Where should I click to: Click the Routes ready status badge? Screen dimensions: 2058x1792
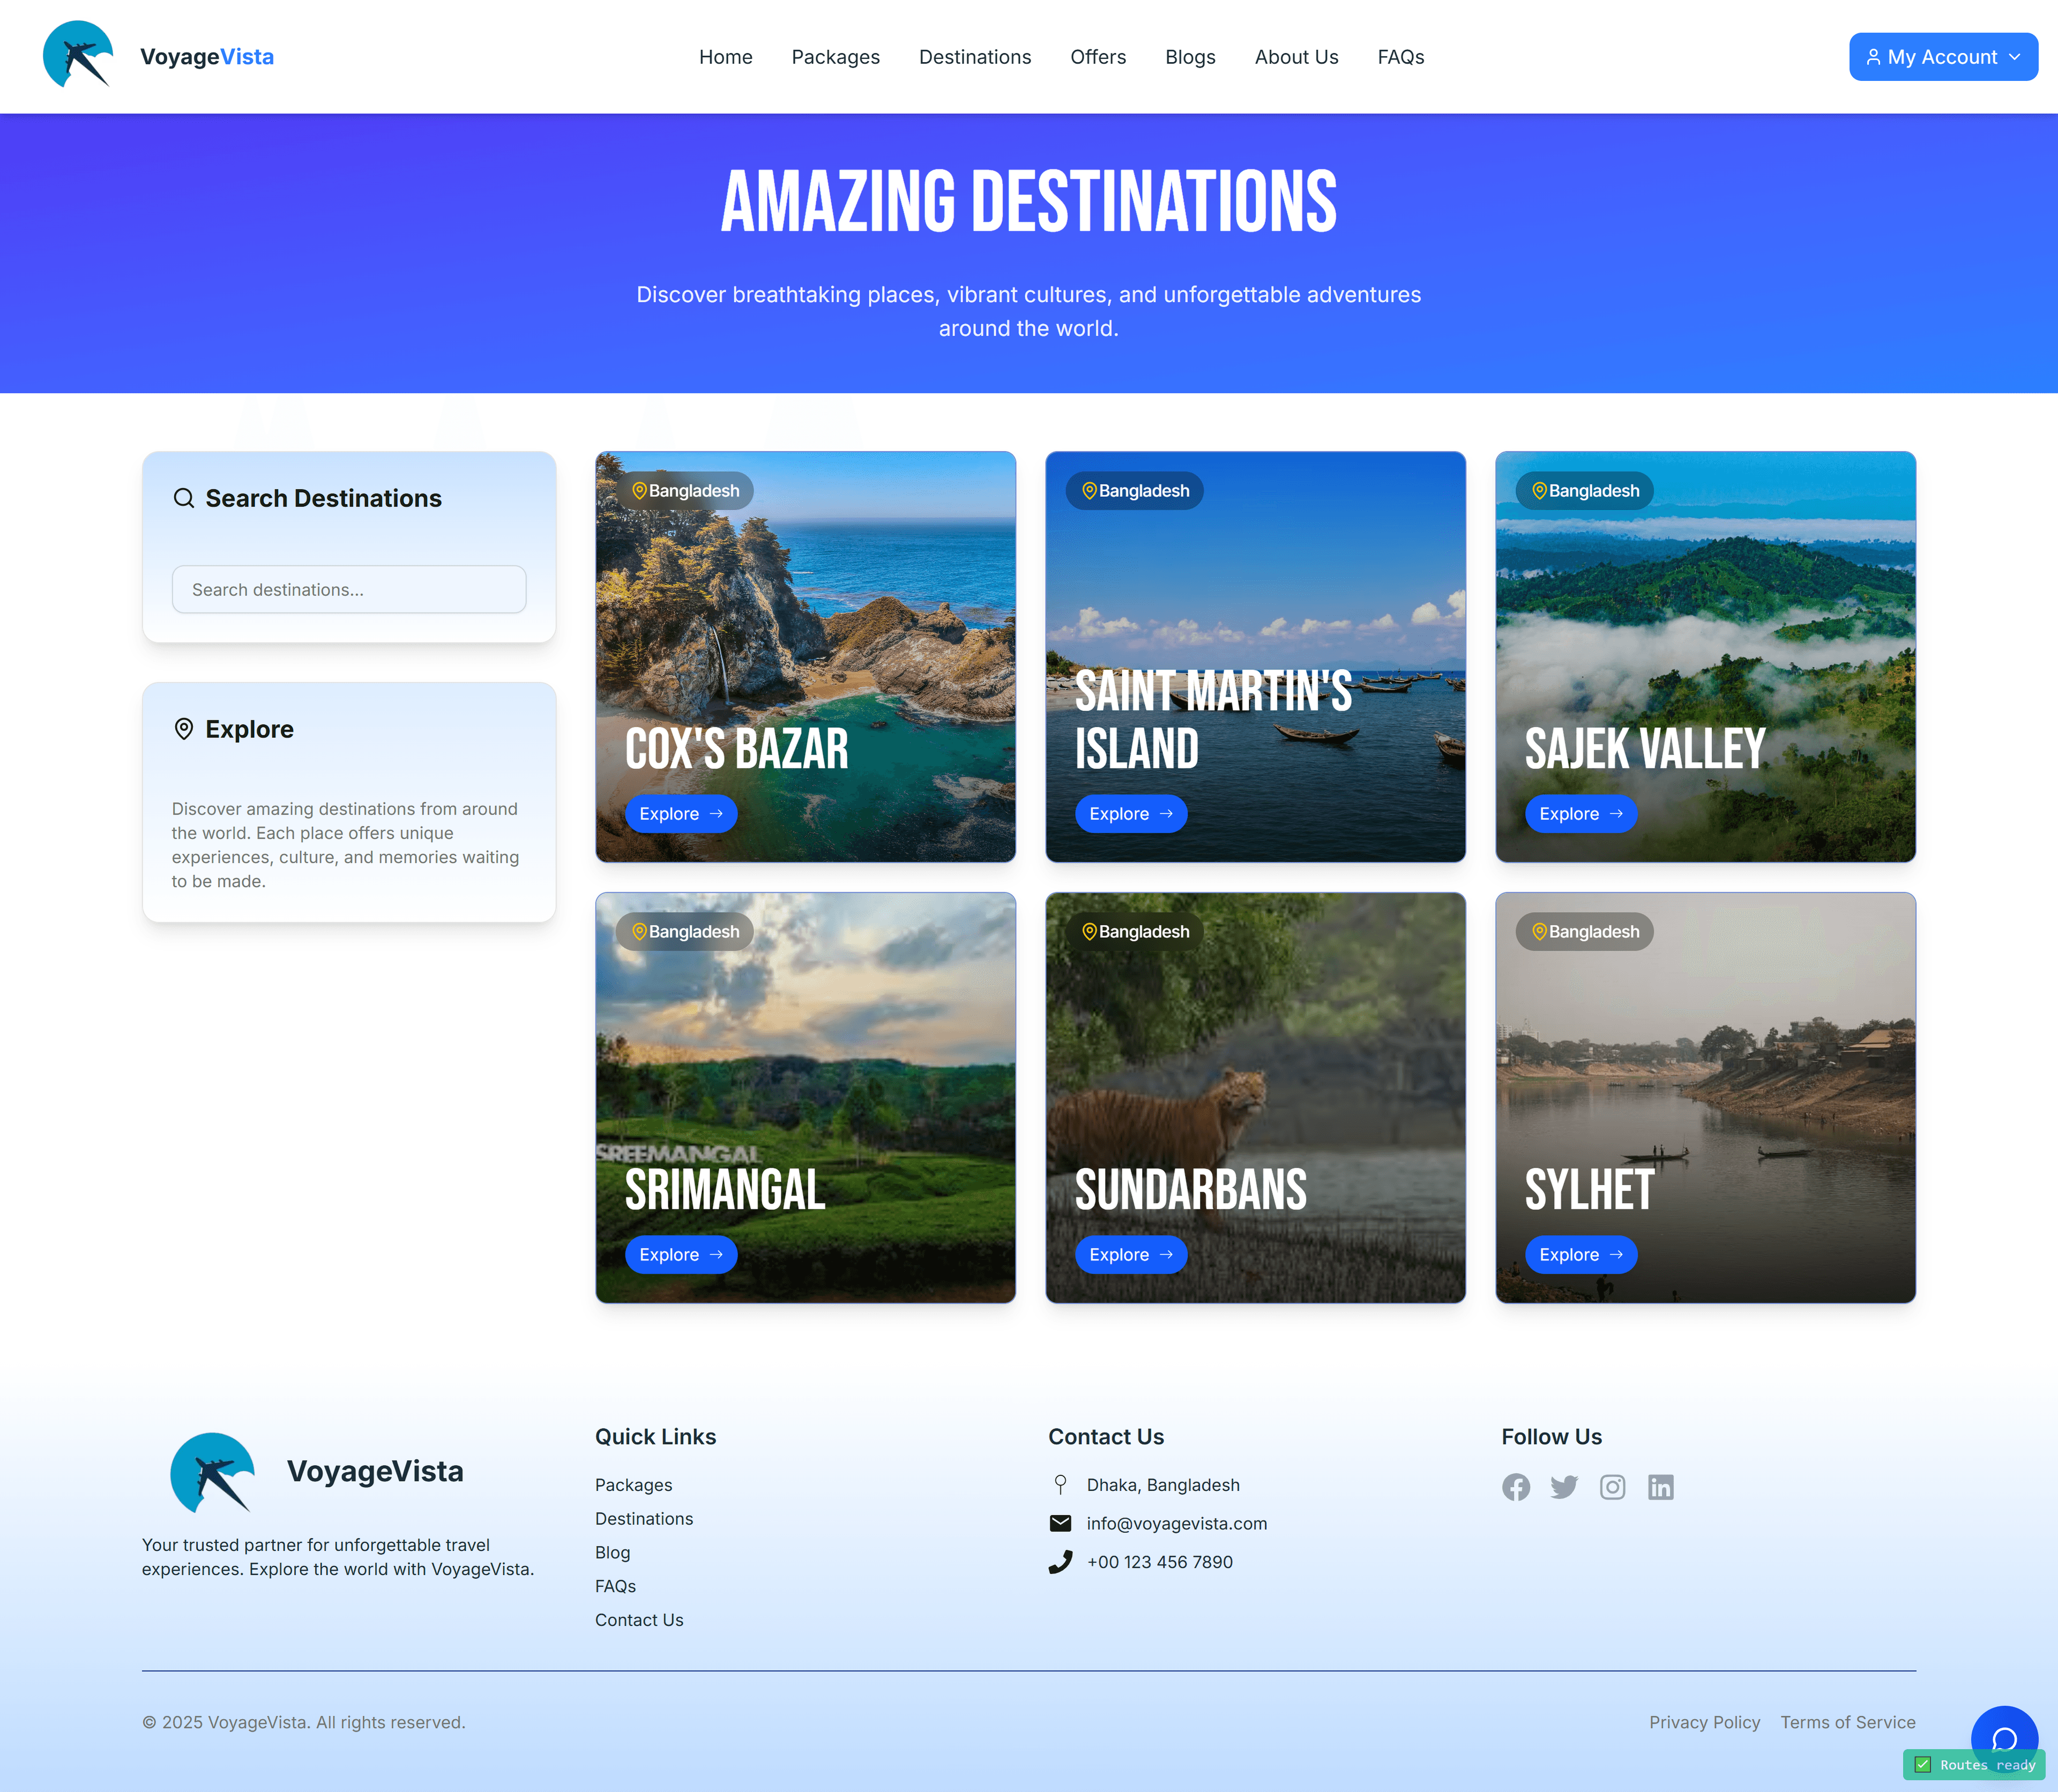(1974, 1764)
